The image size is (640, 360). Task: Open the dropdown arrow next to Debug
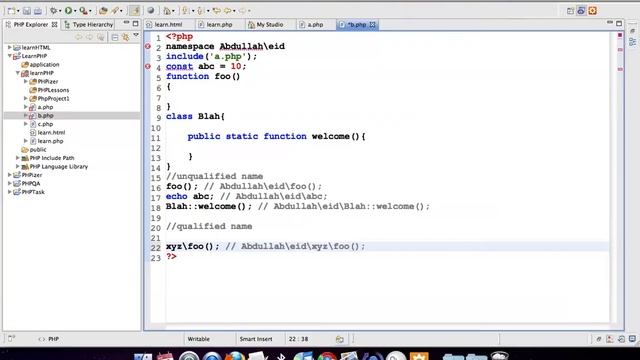(x=60, y=11)
